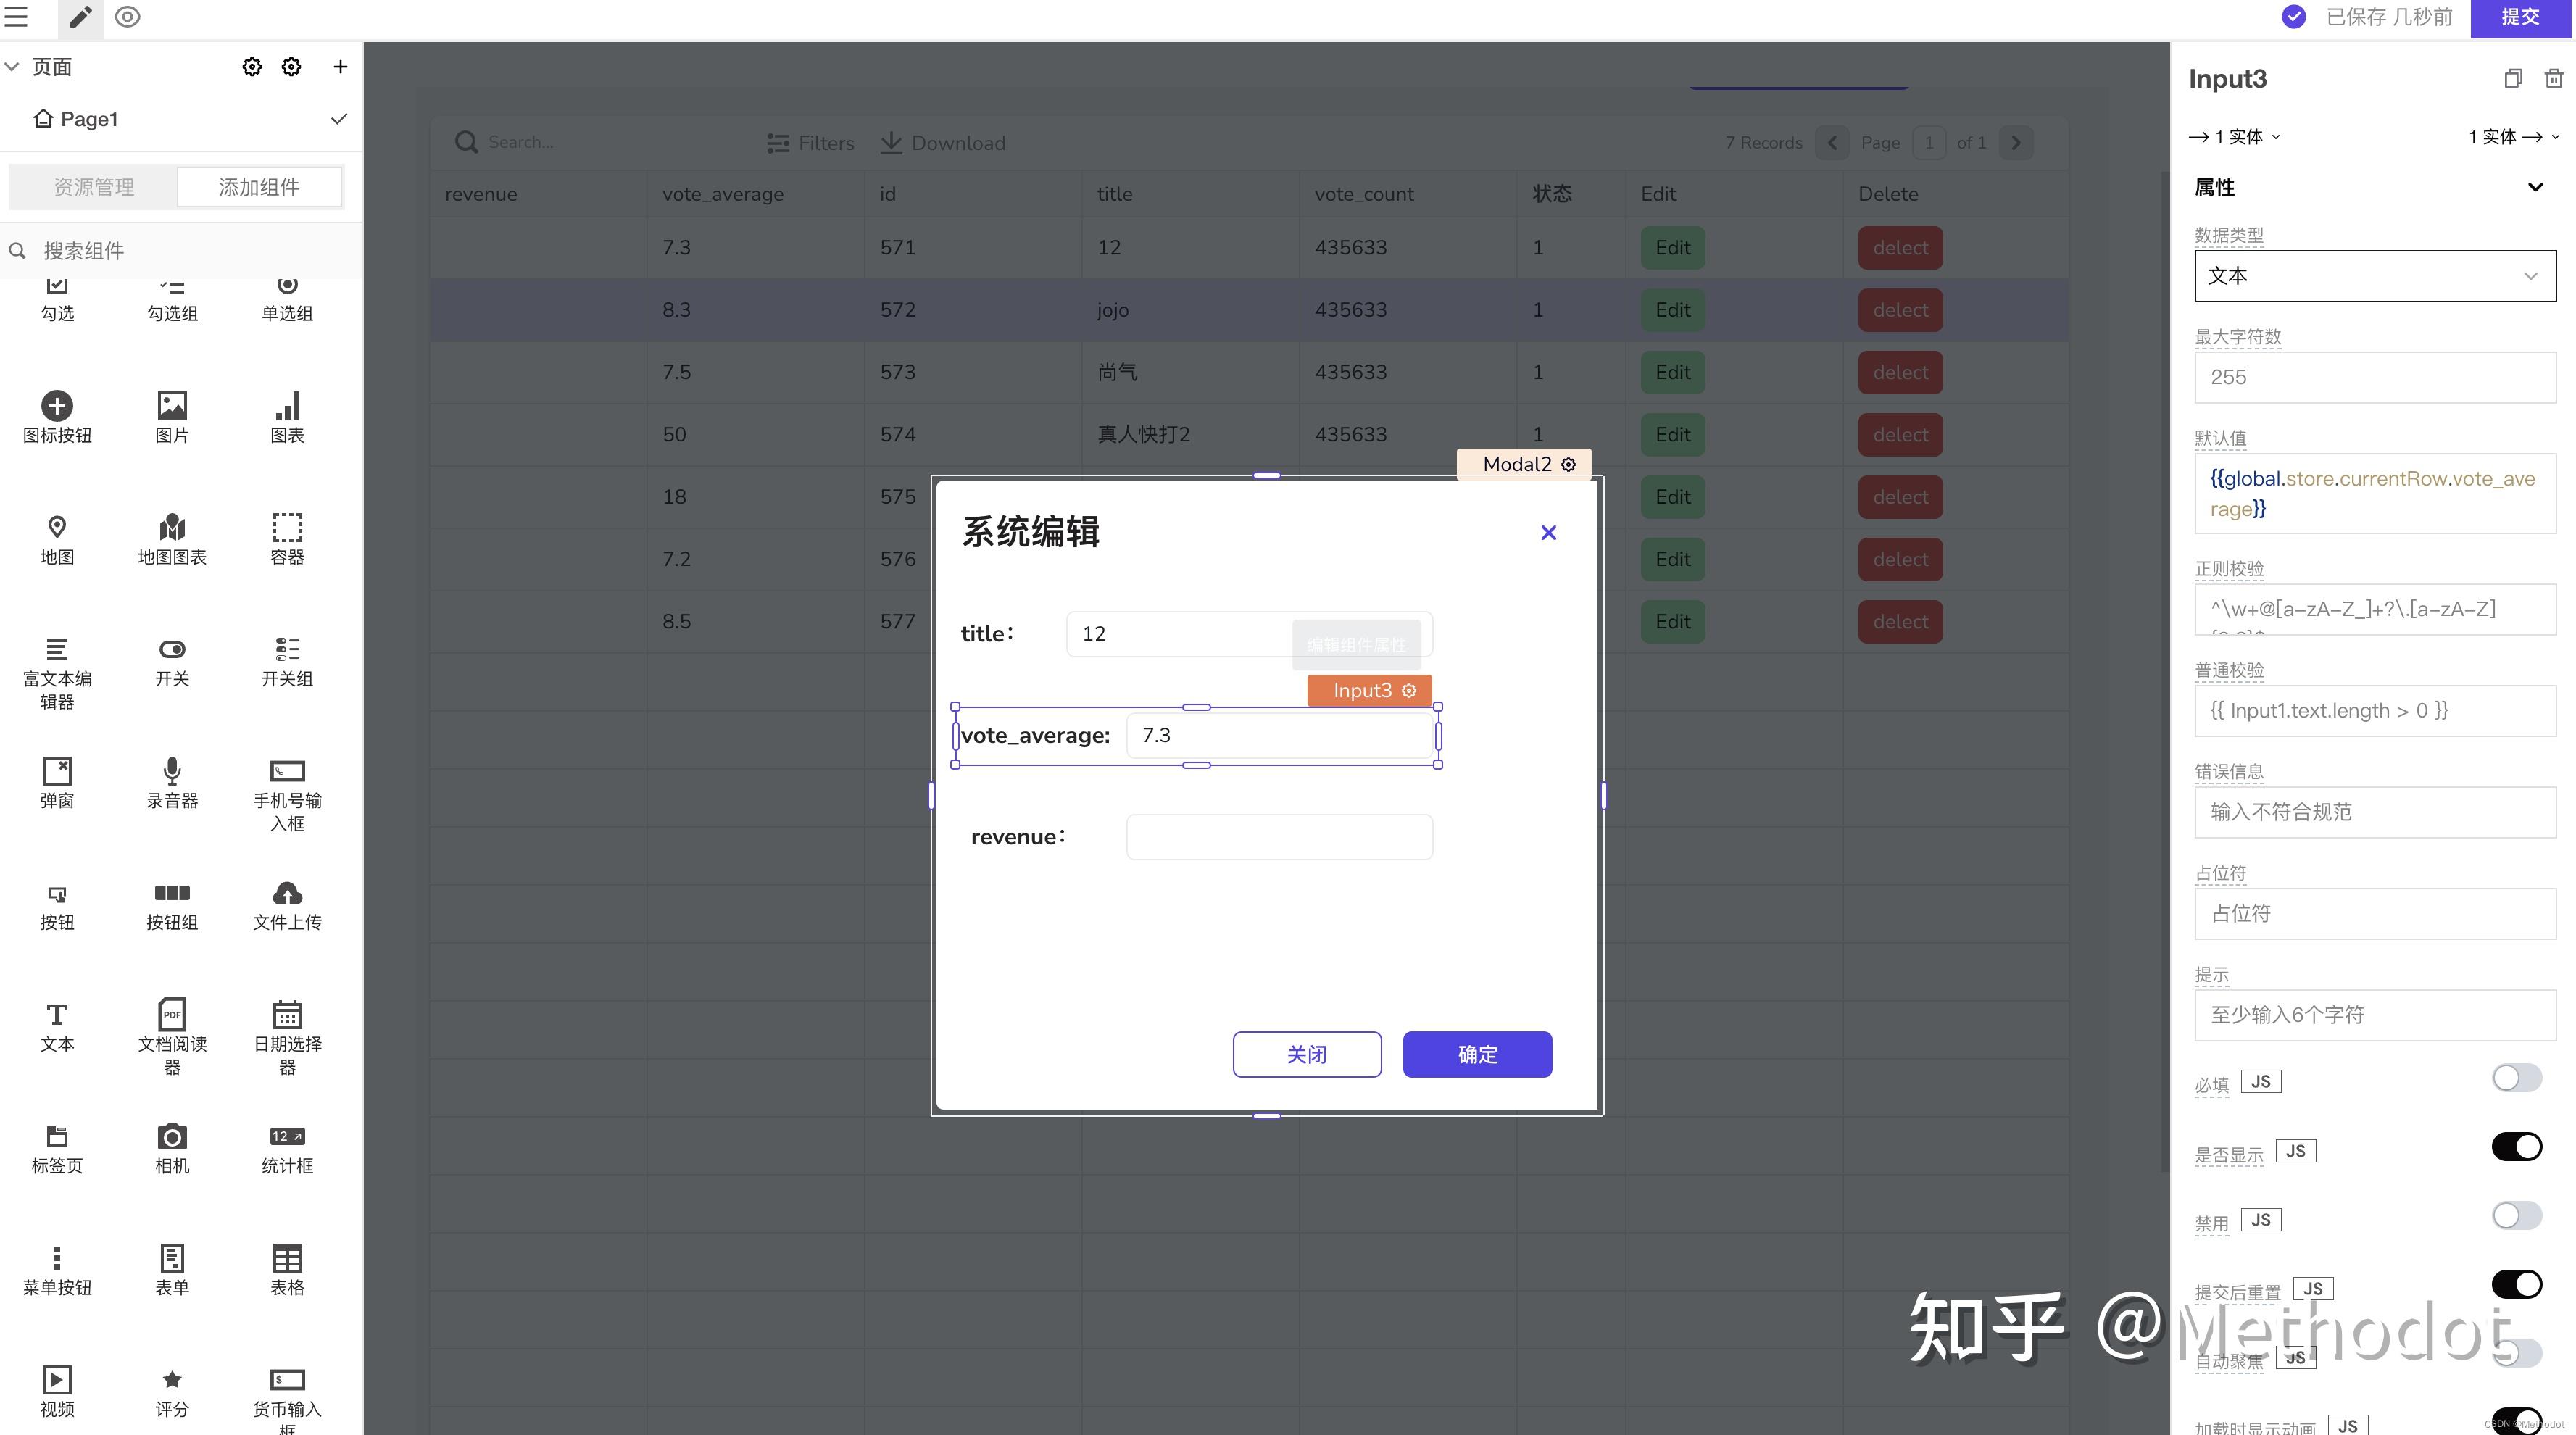Screen dimensions: 2576x1435
Task: Select the Camera component icon
Action: [x=172, y=1138]
